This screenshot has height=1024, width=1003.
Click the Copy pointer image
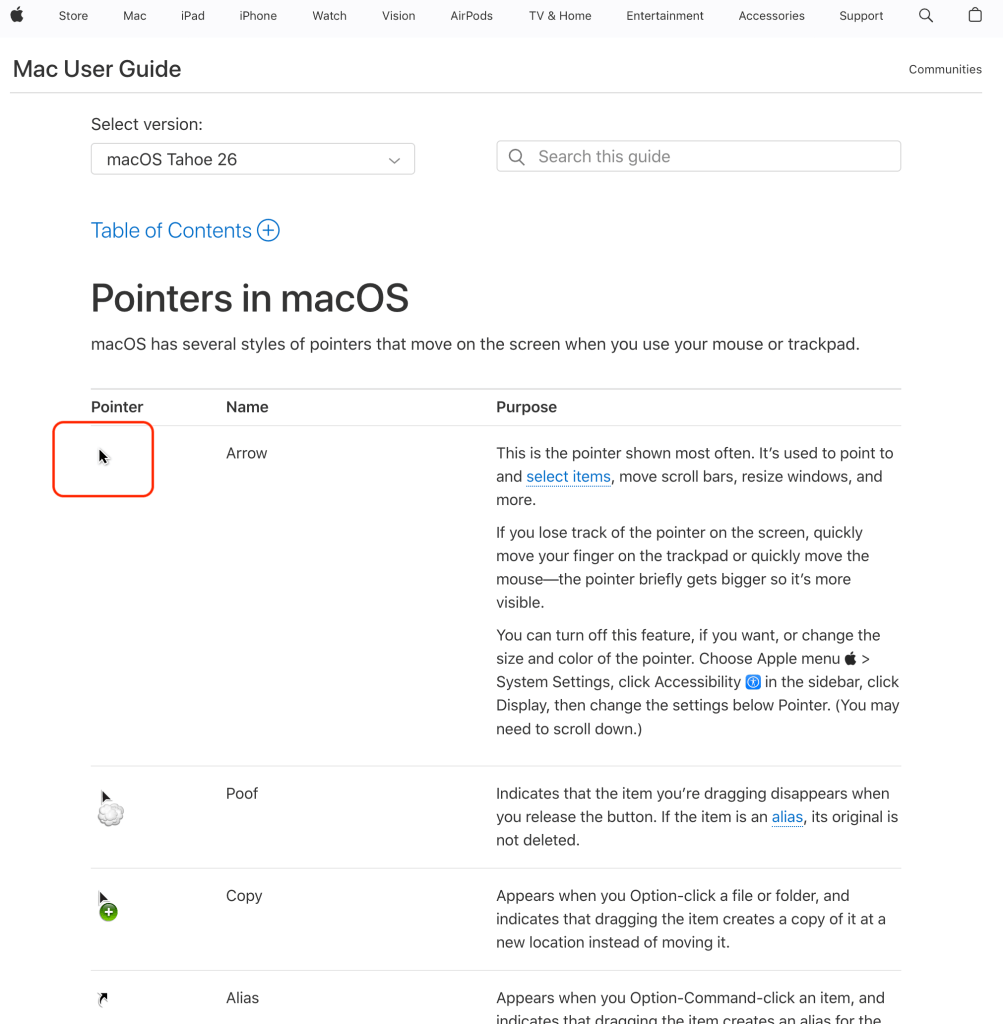pos(106,905)
